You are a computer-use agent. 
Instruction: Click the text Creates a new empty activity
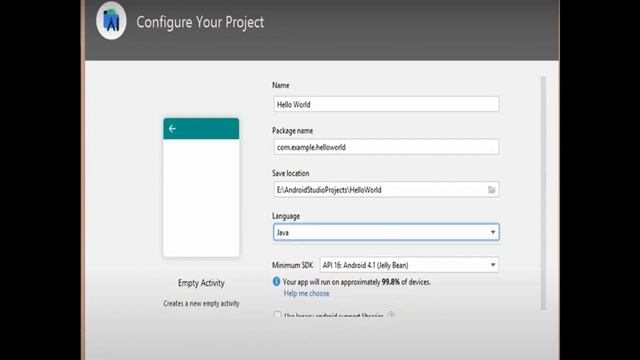[201, 304]
